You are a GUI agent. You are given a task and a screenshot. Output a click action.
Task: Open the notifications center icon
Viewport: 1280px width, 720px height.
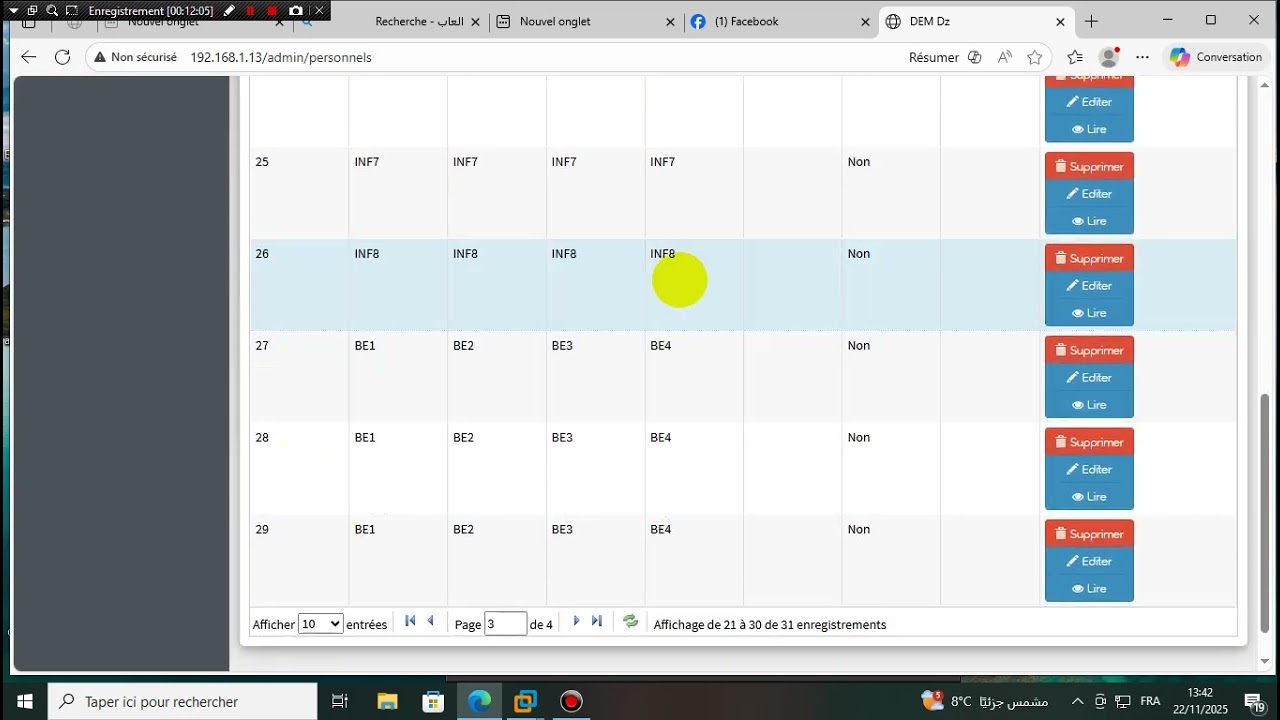[1254, 701]
